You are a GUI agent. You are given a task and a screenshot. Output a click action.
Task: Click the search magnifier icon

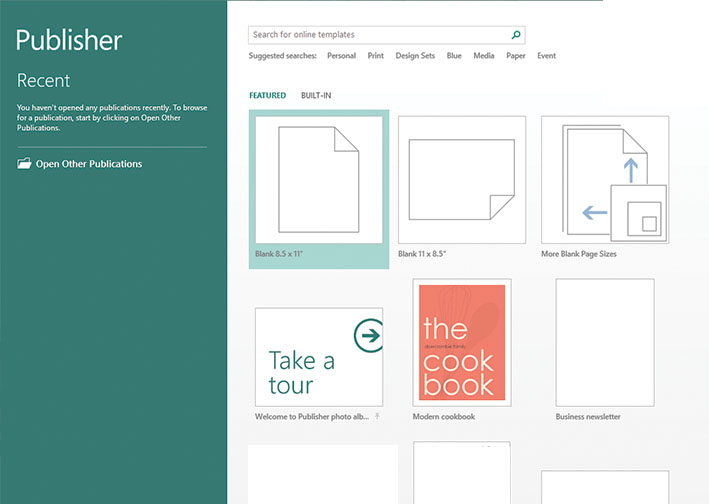(516, 35)
